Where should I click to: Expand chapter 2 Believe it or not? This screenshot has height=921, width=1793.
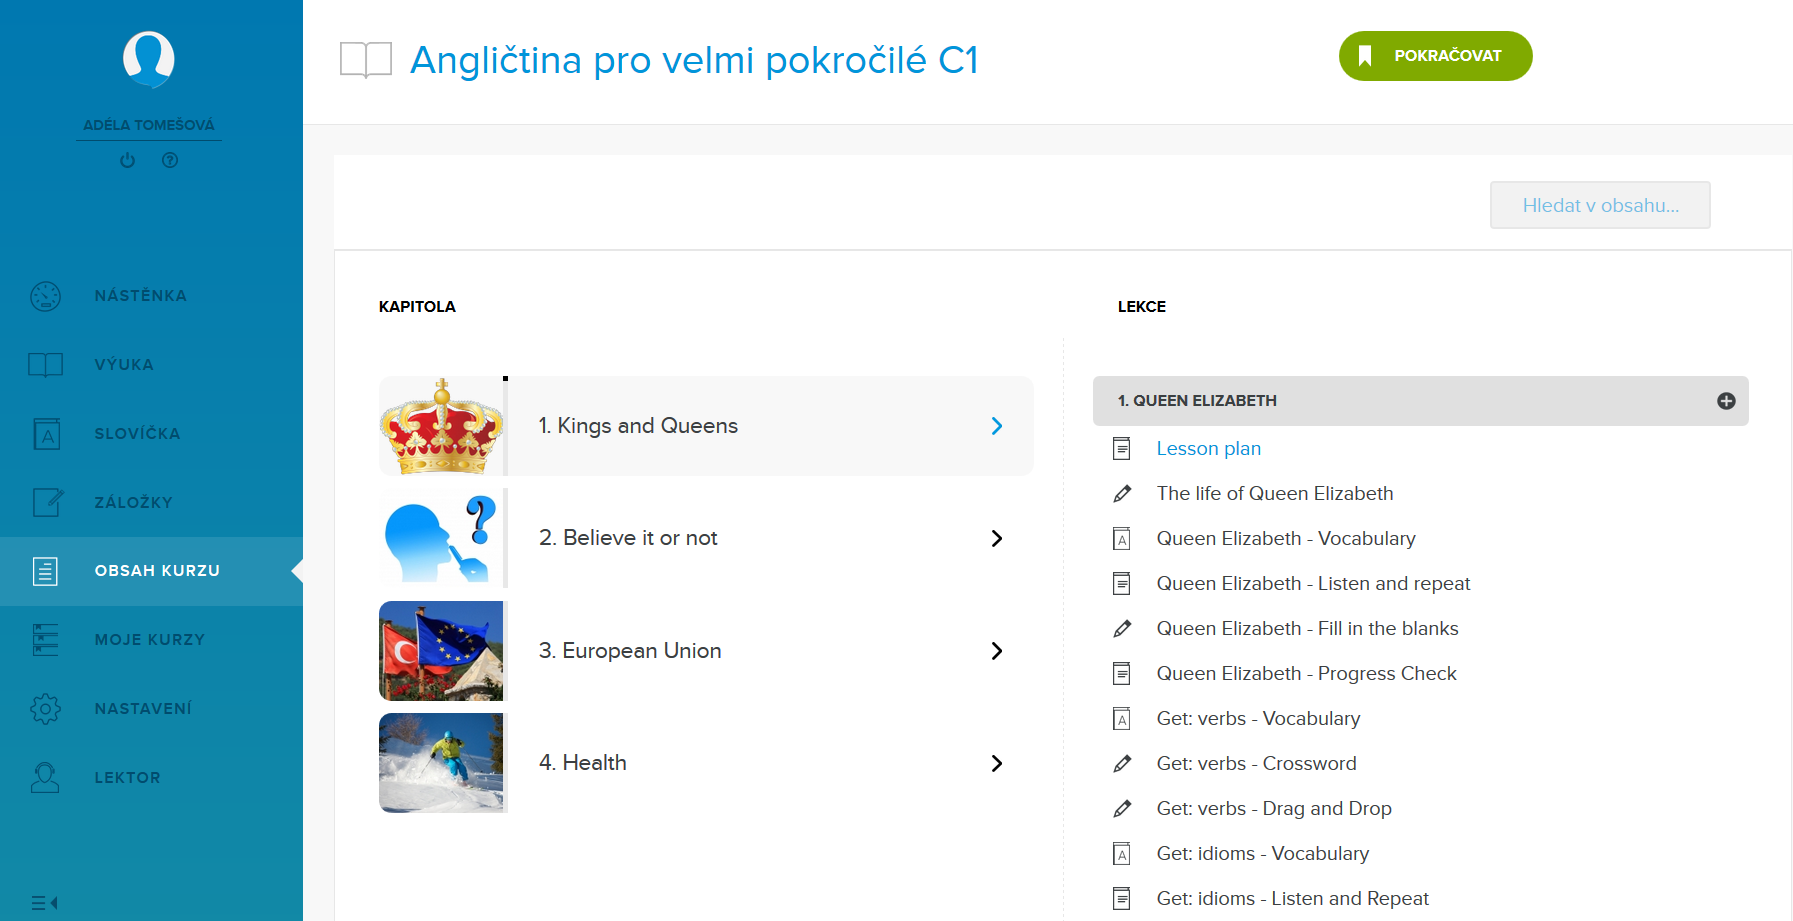(x=996, y=539)
